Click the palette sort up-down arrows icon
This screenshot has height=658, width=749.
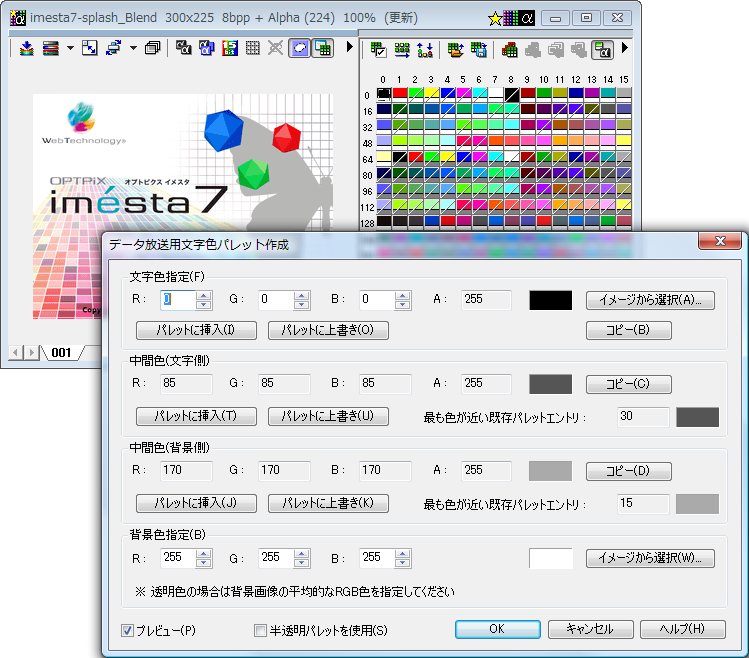[425, 50]
